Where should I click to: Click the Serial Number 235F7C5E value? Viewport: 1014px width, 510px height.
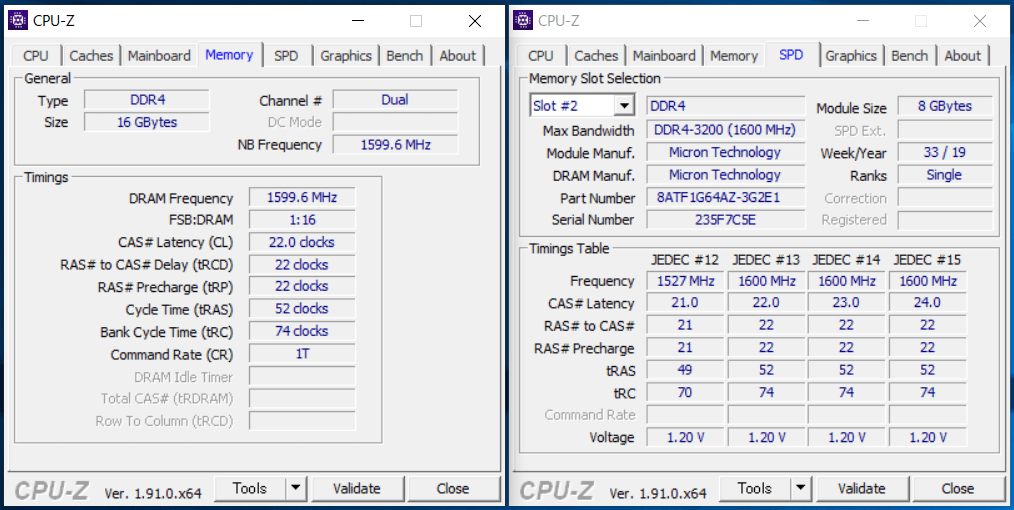[x=726, y=219]
